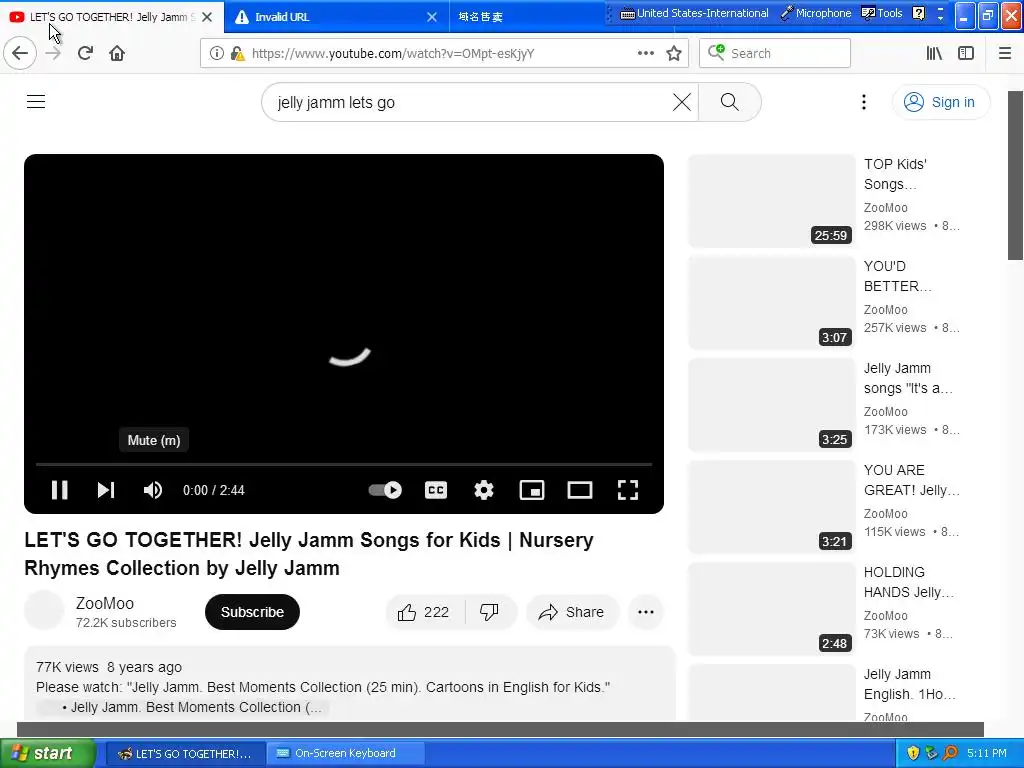This screenshot has height=768, width=1024.
Task: Turn on closed captions (CC)
Action: point(436,490)
